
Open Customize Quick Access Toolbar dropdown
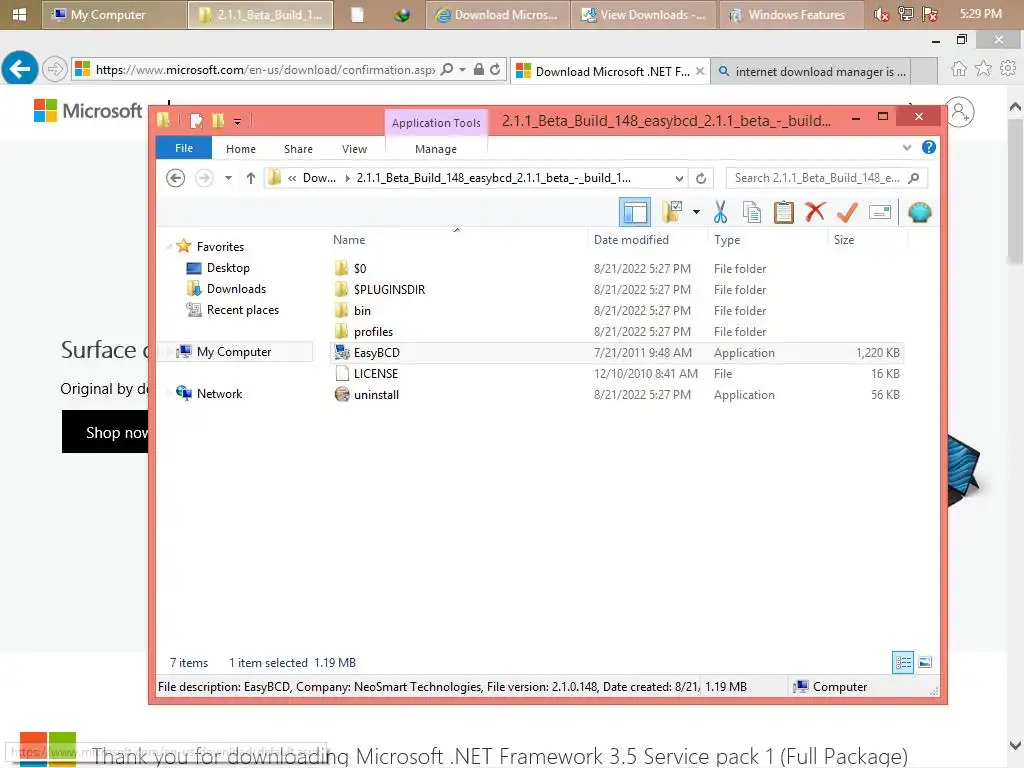pos(238,121)
